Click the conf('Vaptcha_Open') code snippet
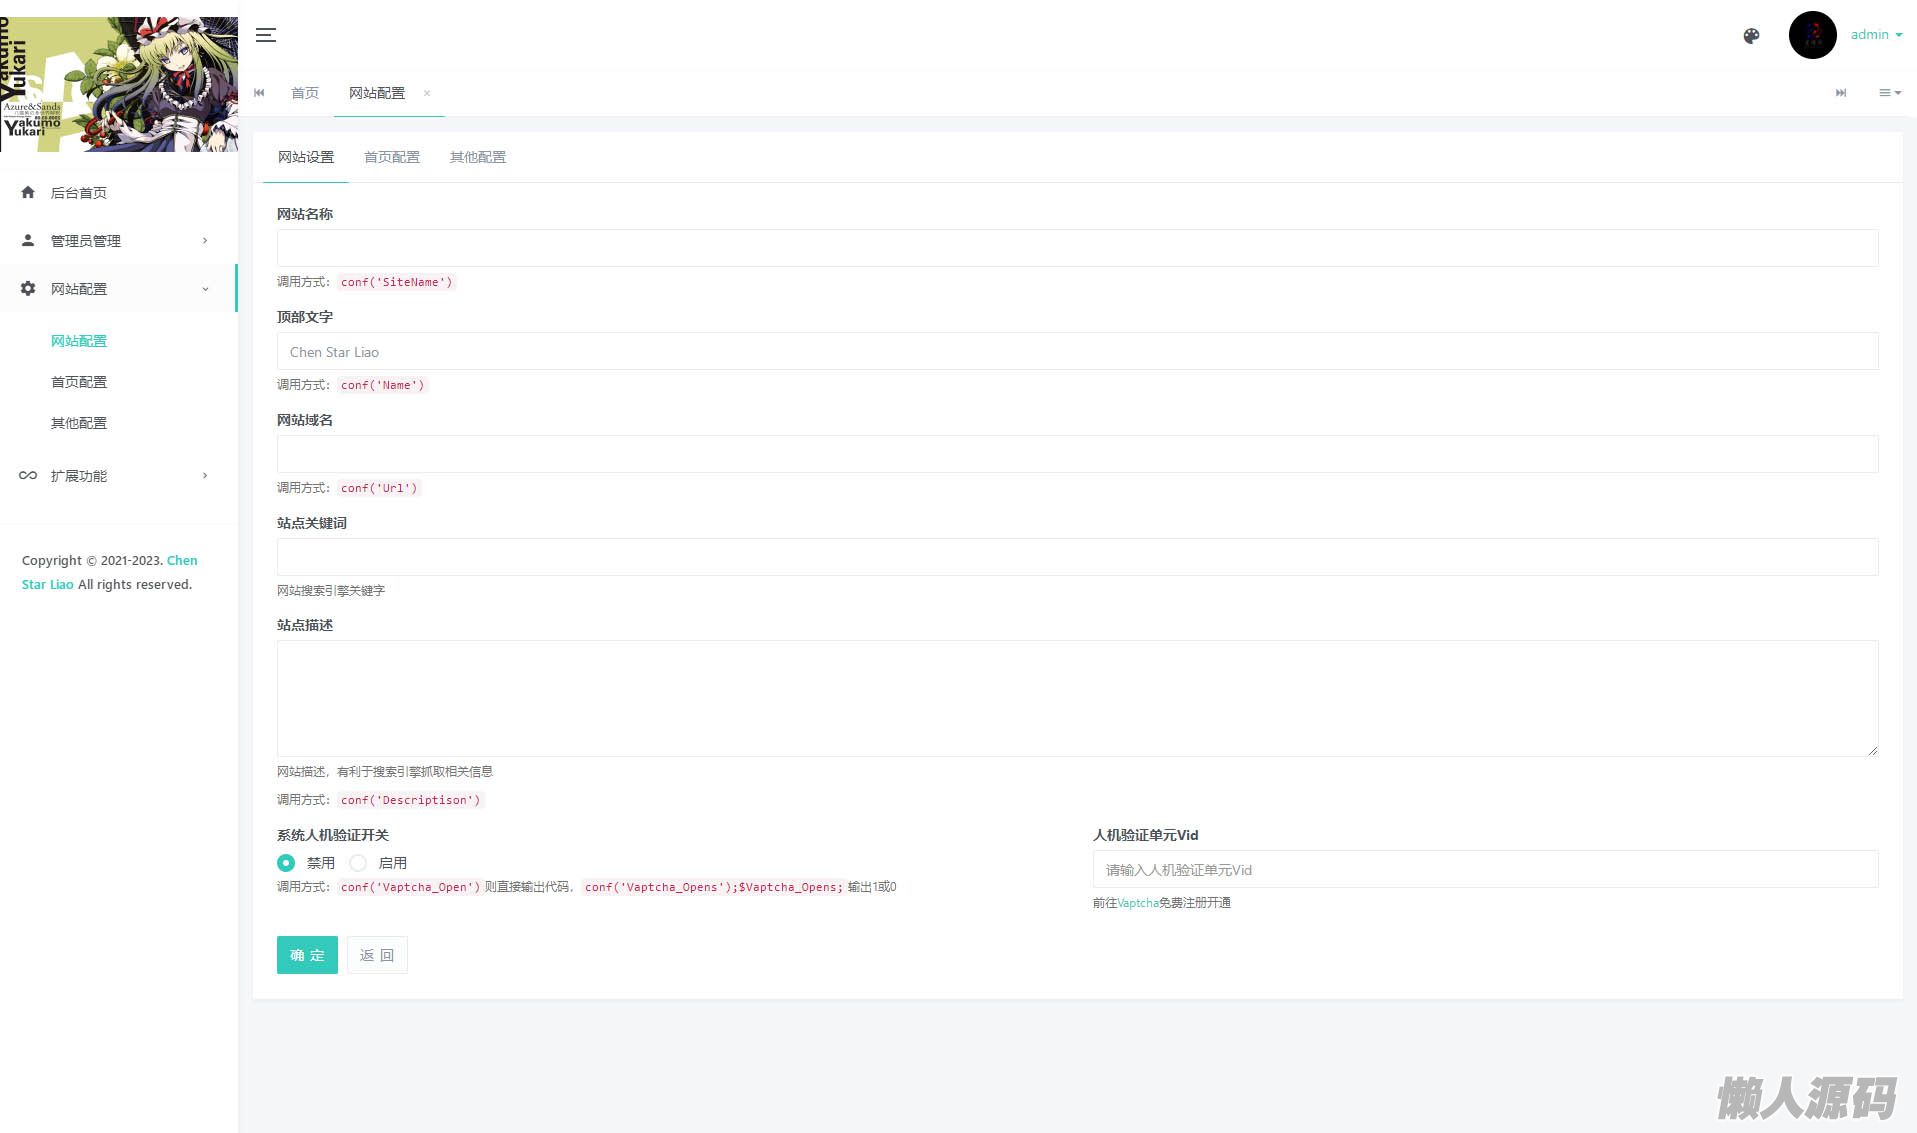Image resolution: width=1917 pixels, height=1133 pixels. point(410,887)
